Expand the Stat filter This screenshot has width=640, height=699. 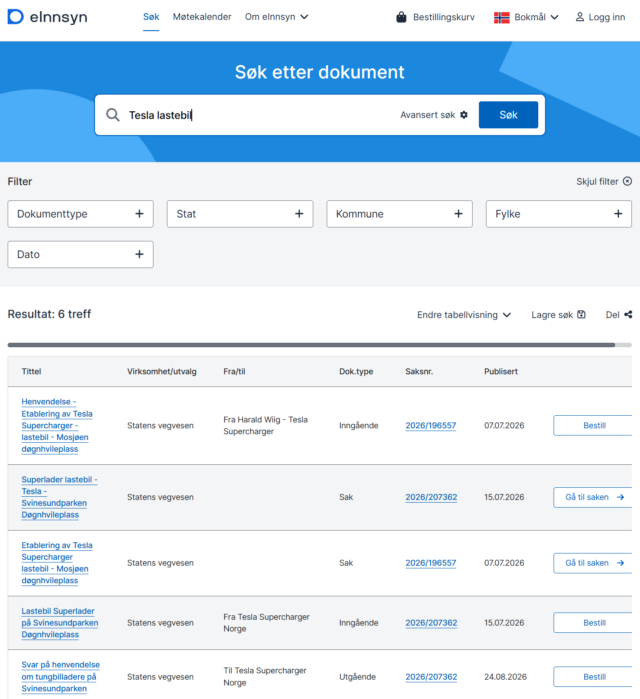240,214
